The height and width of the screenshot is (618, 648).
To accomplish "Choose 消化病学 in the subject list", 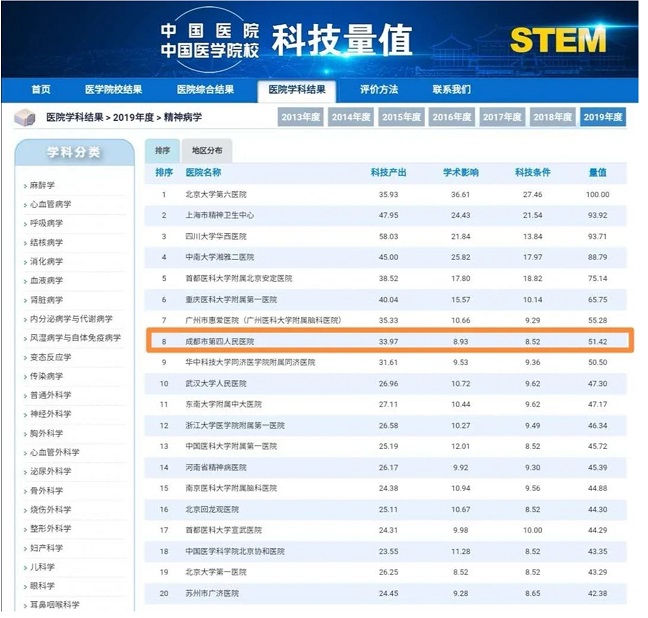I will [46, 261].
